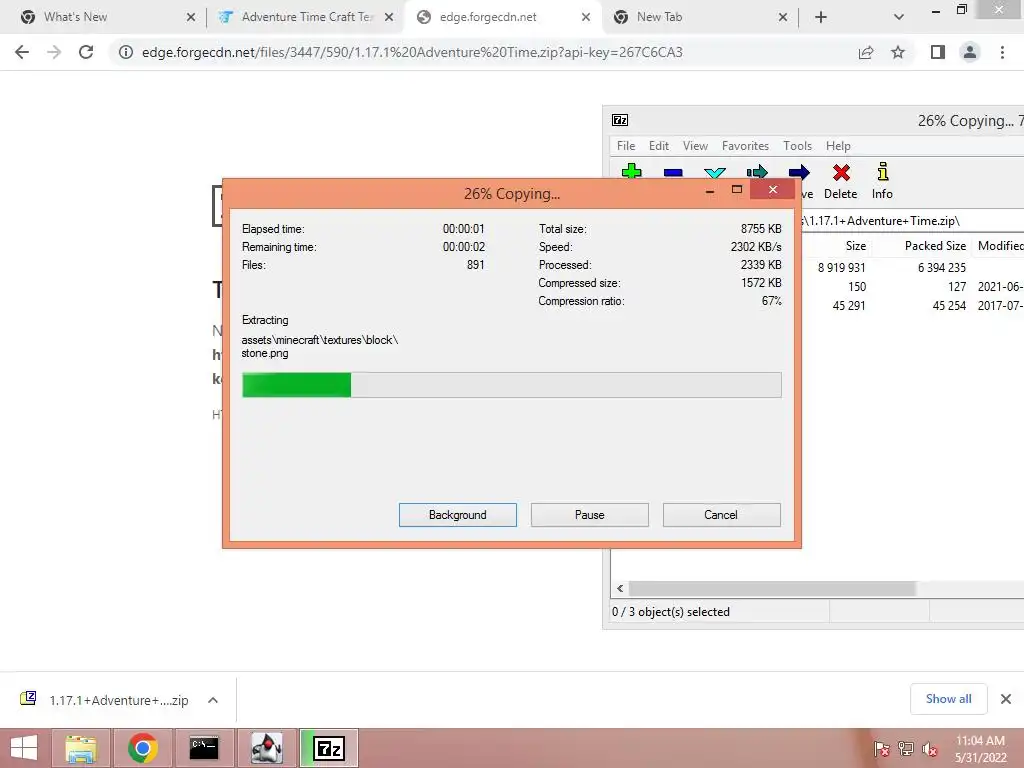Sort by Modified column header
The height and width of the screenshot is (768, 1024).
[x=999, y=246]
